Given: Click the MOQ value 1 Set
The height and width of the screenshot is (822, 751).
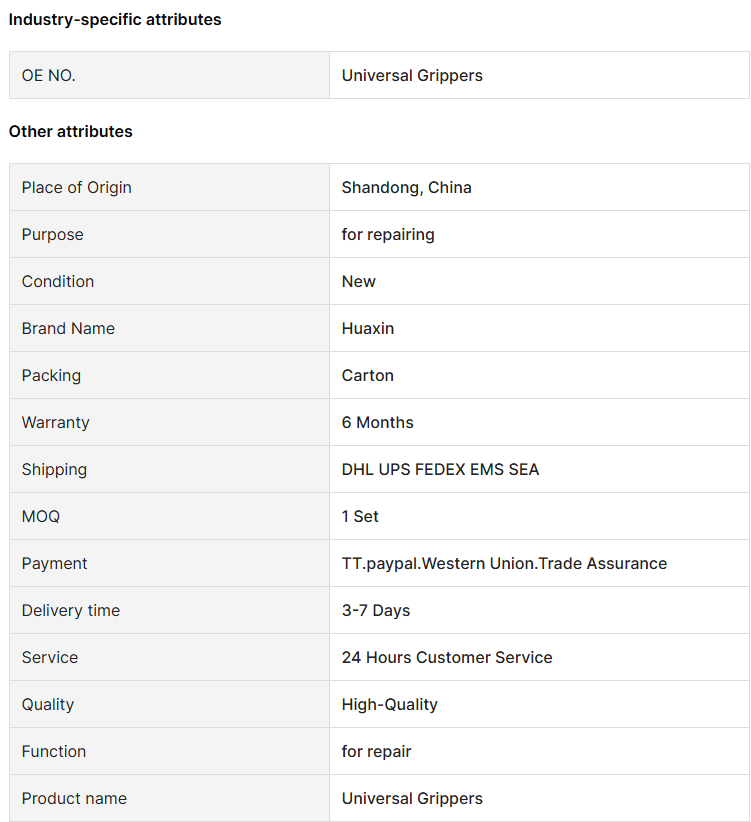Looking at the screenshot, I should pos(360,516).
